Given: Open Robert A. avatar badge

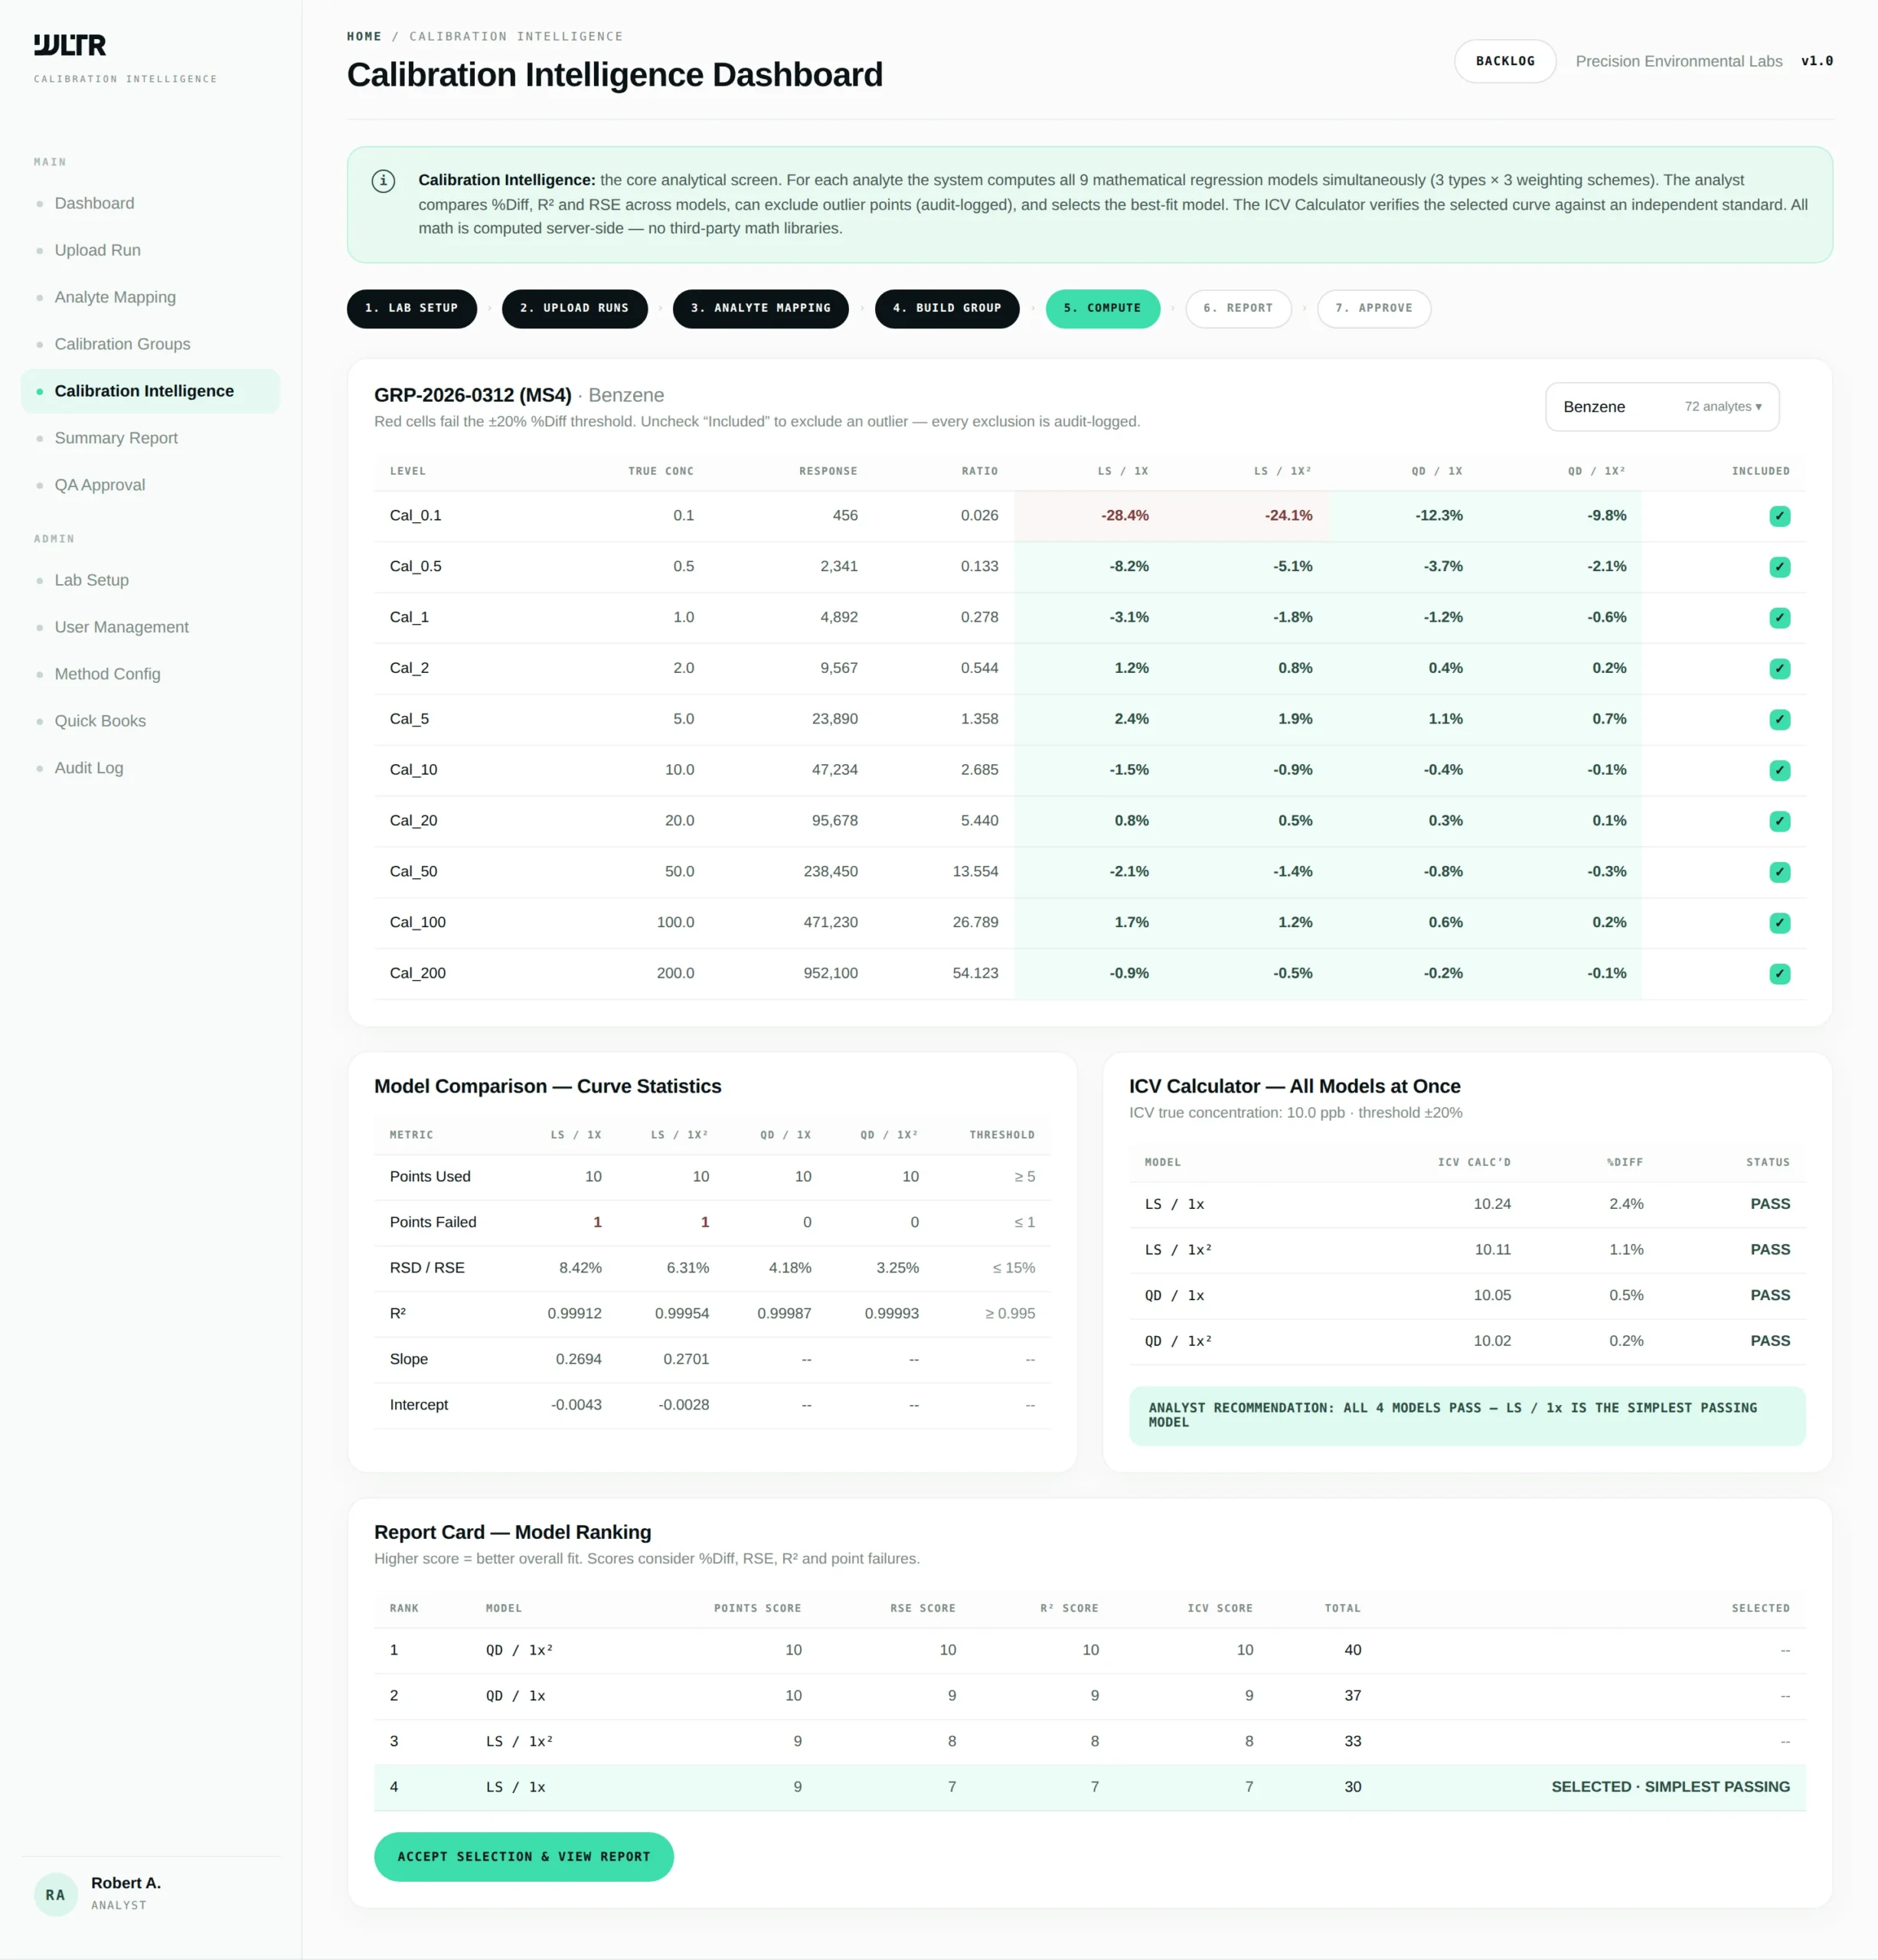Looking at the screenshot, I should click(x=56, y=1894).
